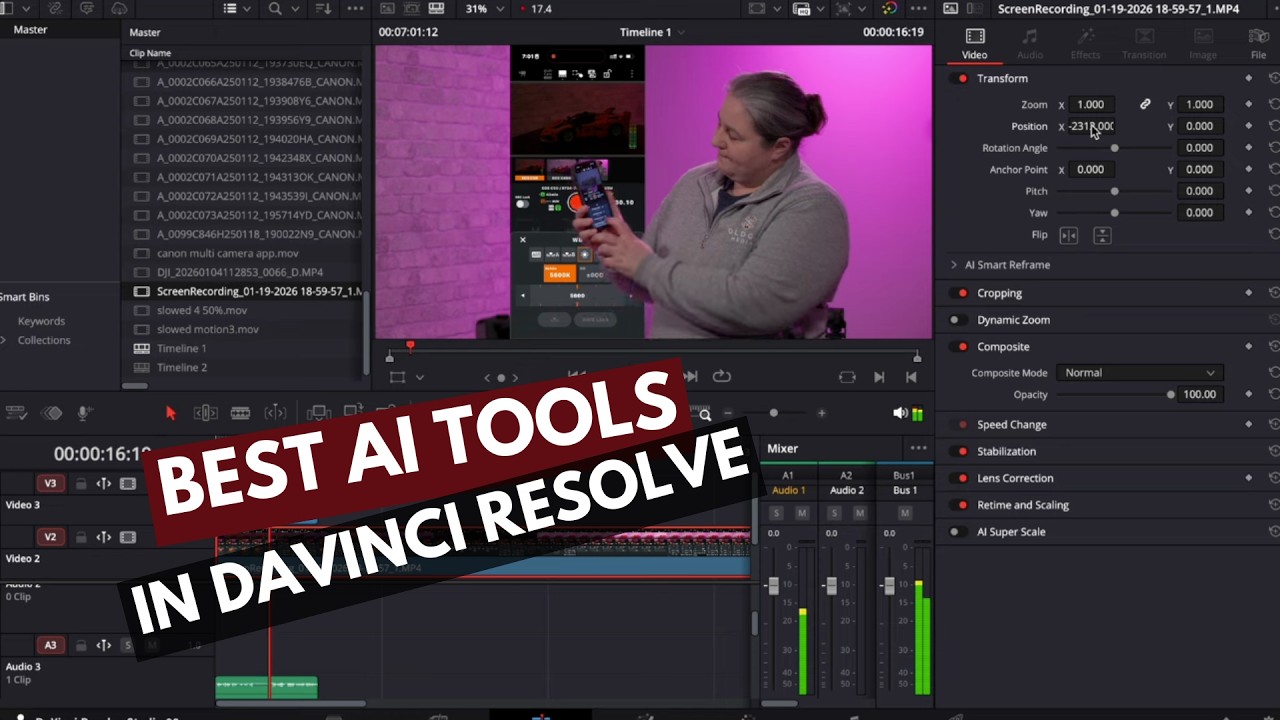Open the File inspector tab
The image size is (1280, 720).
pyautogui.click(x=1258, y=44)
